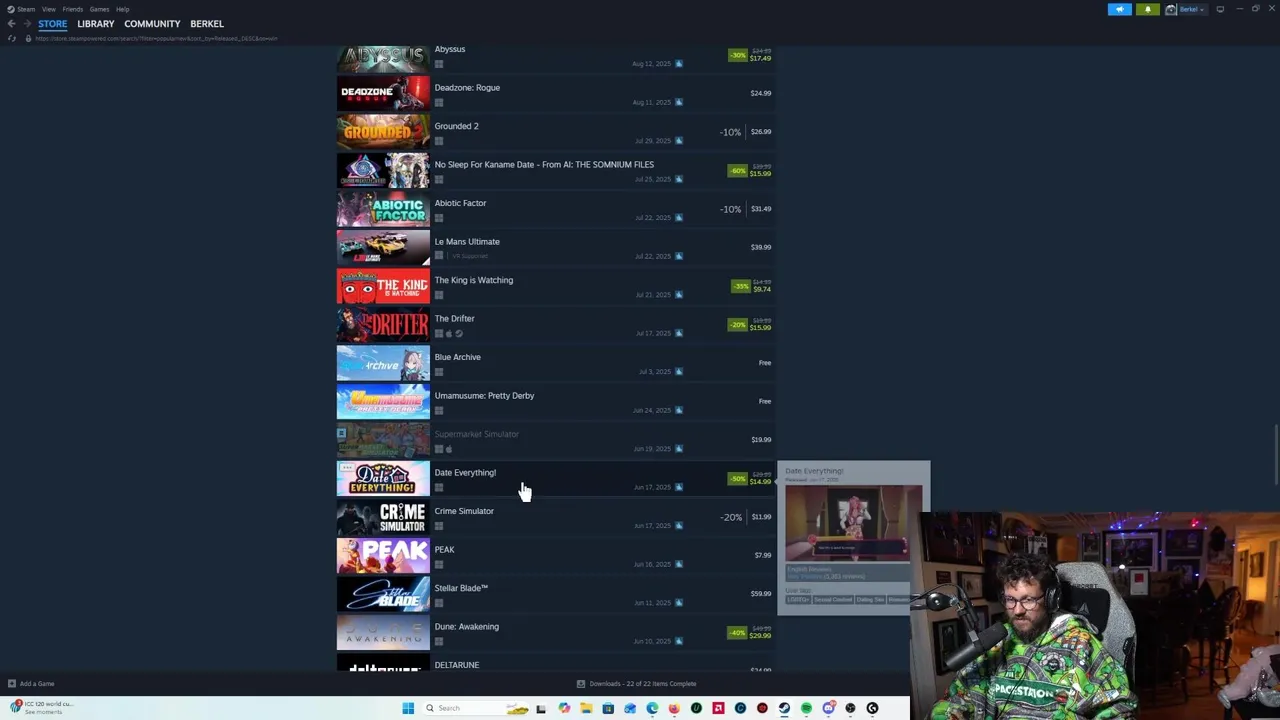Viewport: 1280px width, 720px height.
Task: Open the Date Everything! title
Action: pos(465,473)
